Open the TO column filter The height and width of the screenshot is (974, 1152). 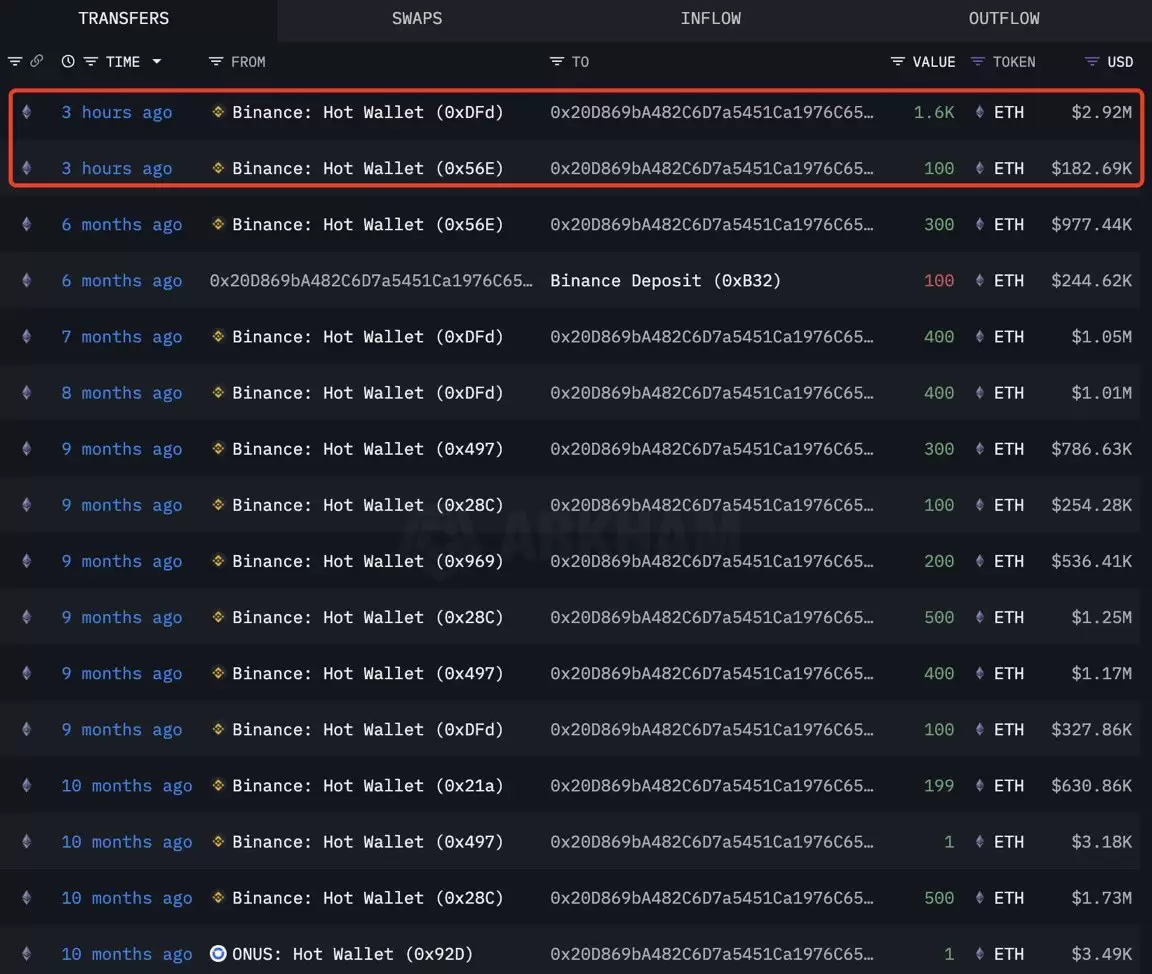point(557,62)
